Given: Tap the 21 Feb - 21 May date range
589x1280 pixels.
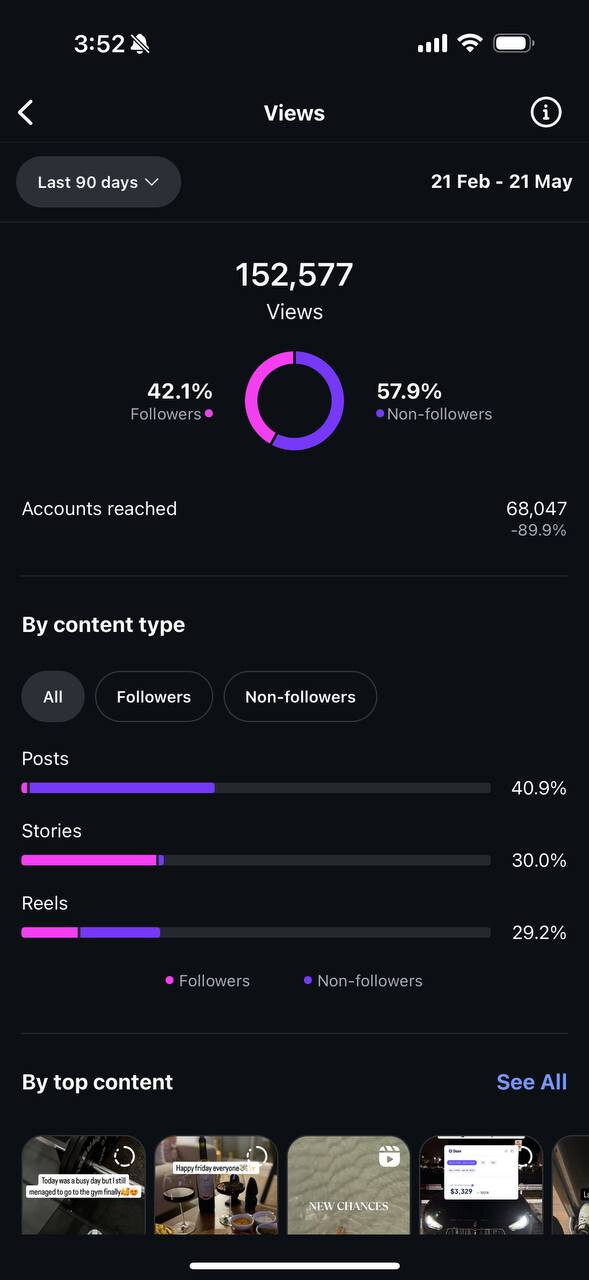Looking at the screenshot, I should click(x=502, y=181).
